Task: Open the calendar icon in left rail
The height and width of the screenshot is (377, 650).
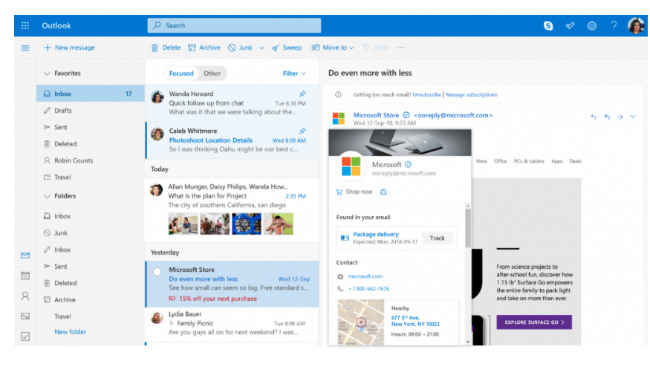Action: pyautogui.click(x=25, y=276)
